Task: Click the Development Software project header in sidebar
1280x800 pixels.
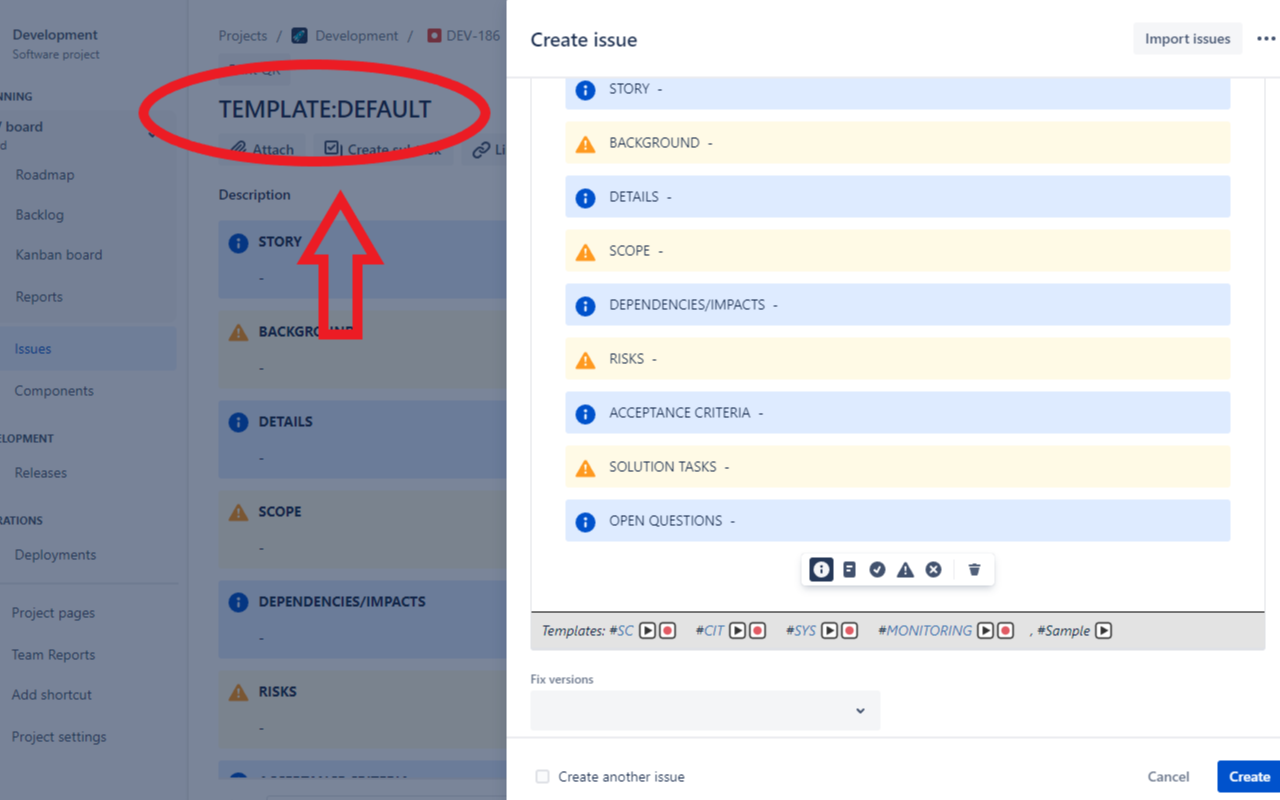Action: [x=55, y=44]
